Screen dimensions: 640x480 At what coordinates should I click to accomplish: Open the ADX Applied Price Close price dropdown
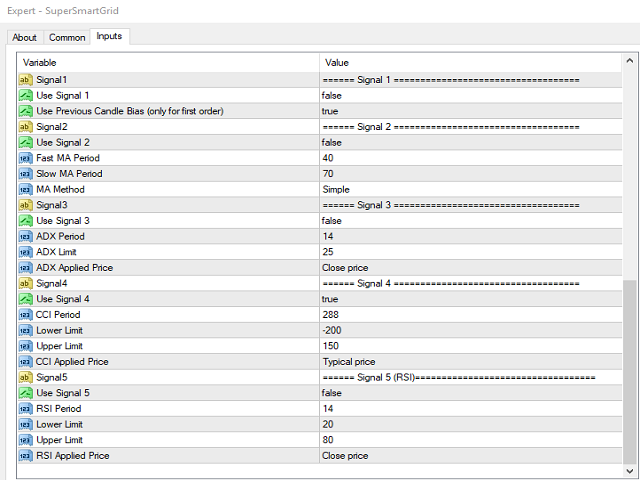[x=471, y=268]
